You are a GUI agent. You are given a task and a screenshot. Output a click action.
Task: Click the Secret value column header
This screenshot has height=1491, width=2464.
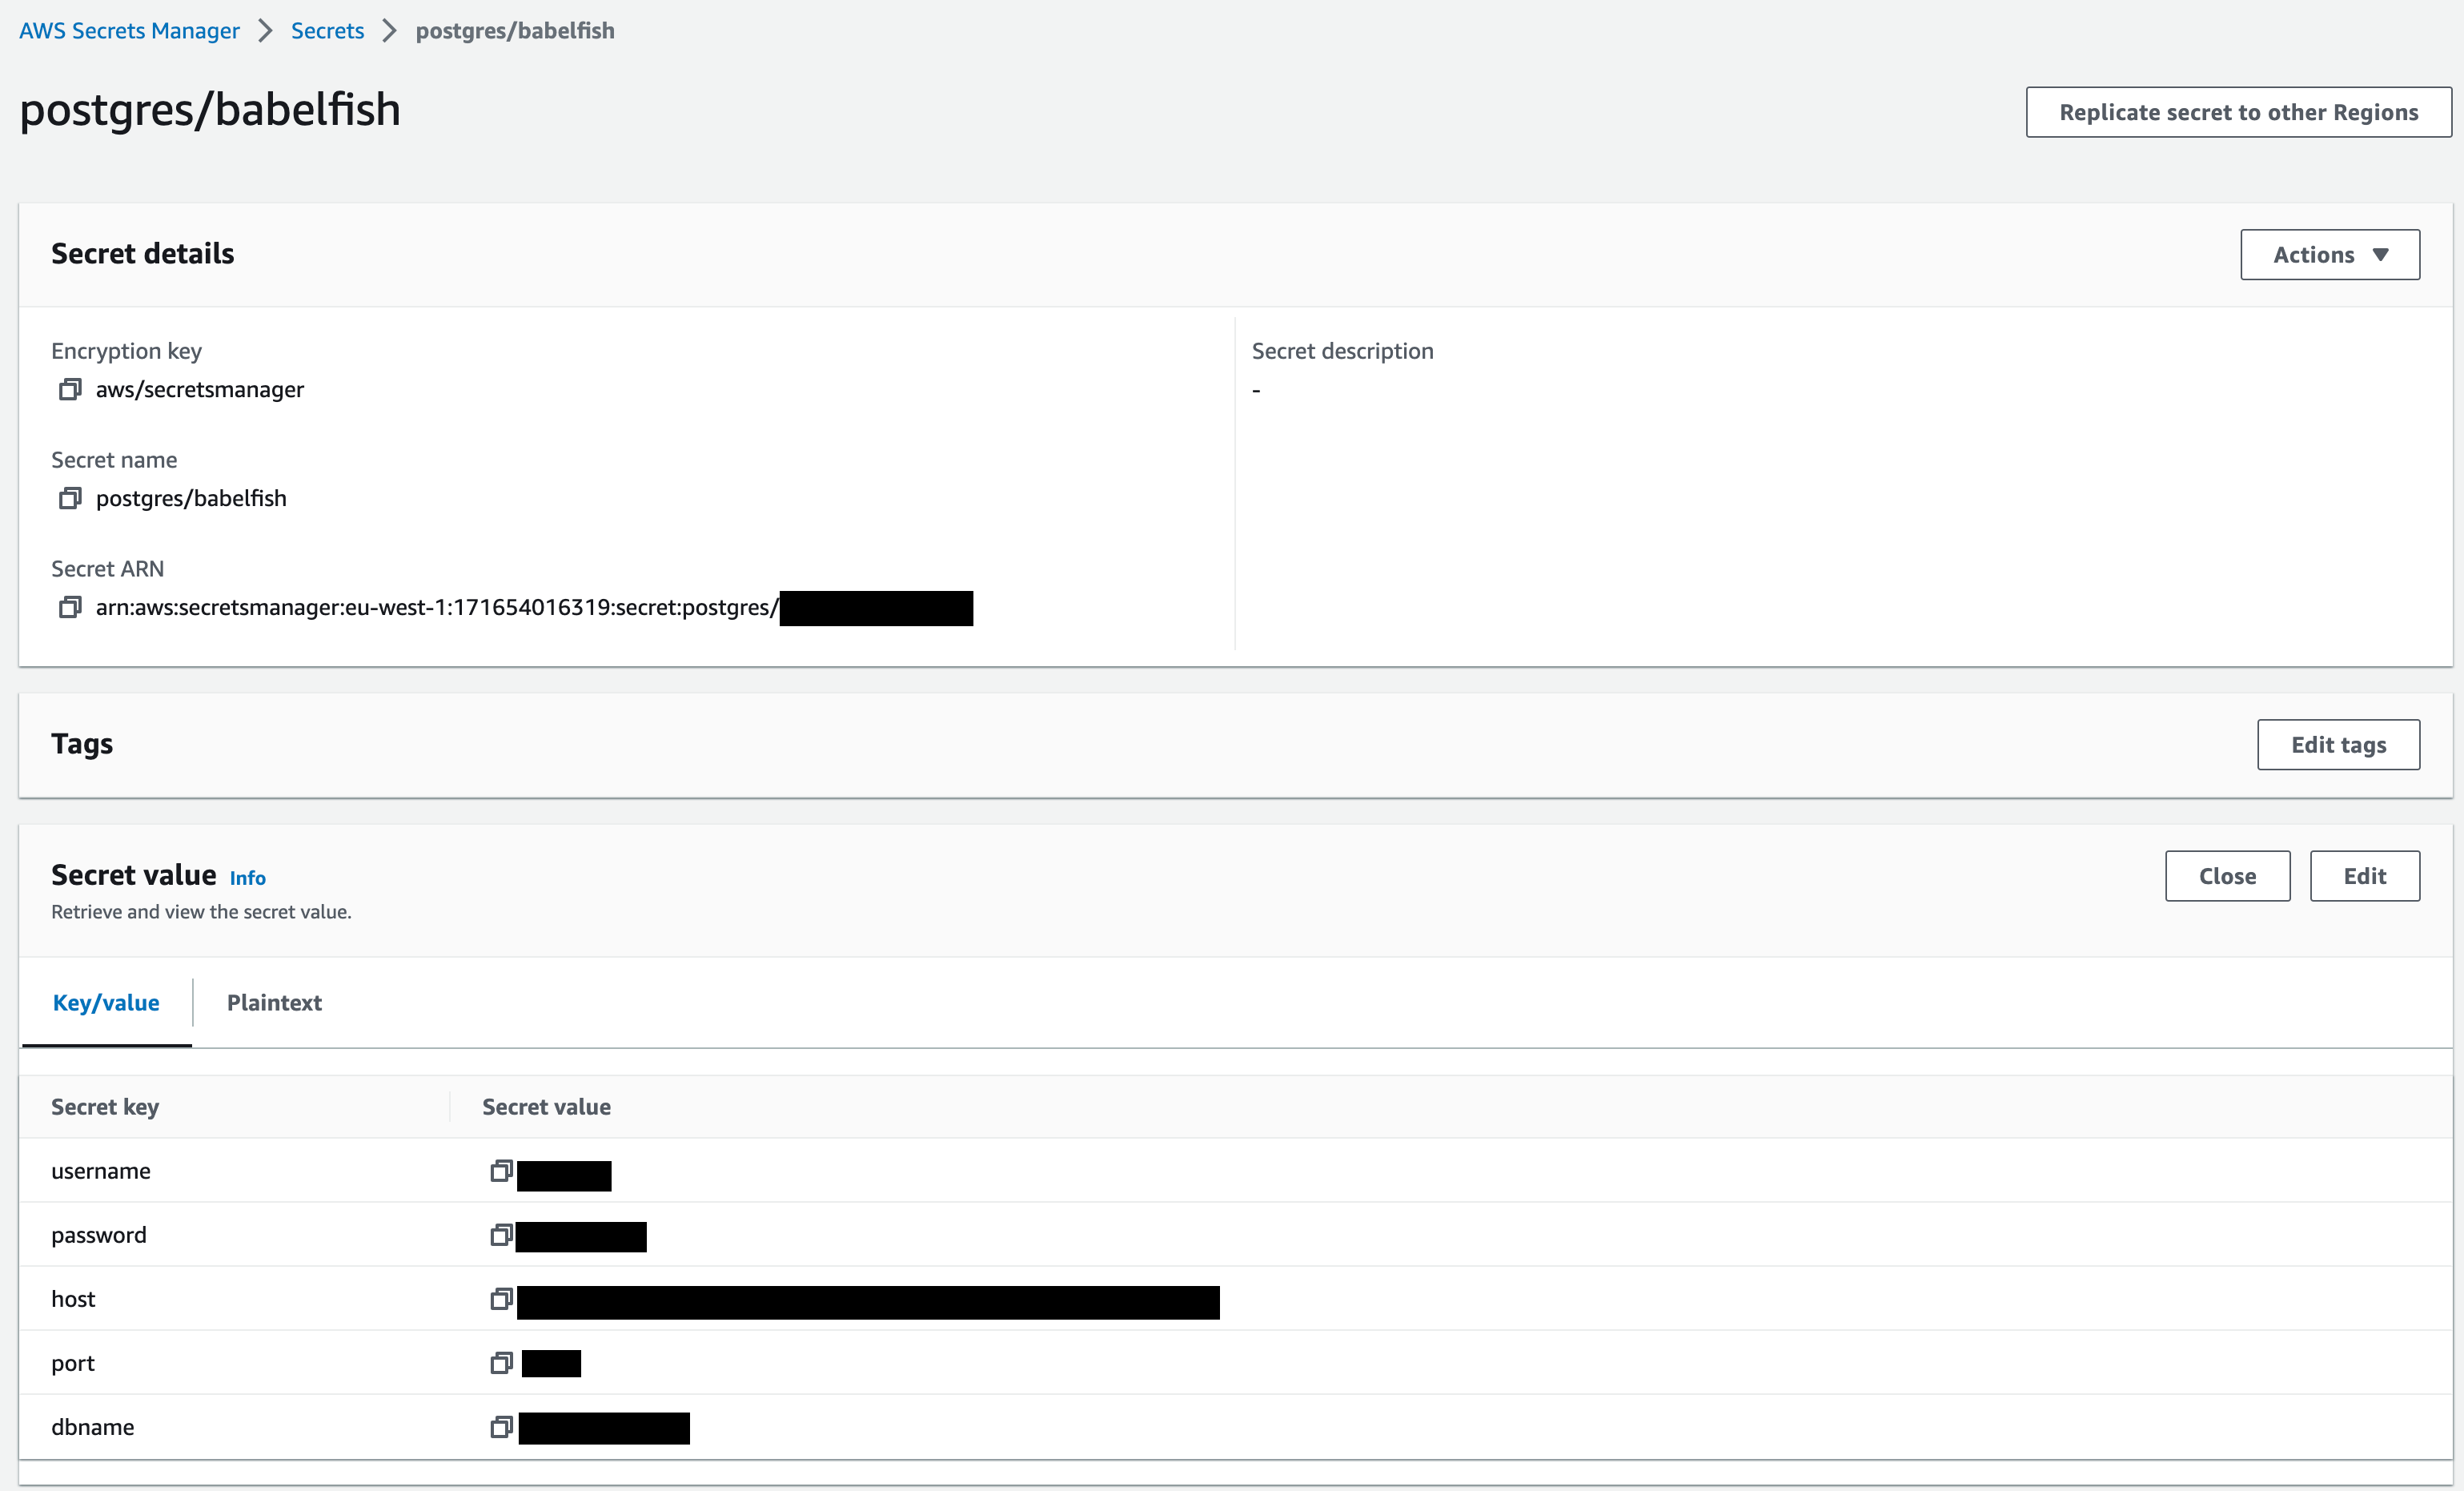[x=546, y=1107]
